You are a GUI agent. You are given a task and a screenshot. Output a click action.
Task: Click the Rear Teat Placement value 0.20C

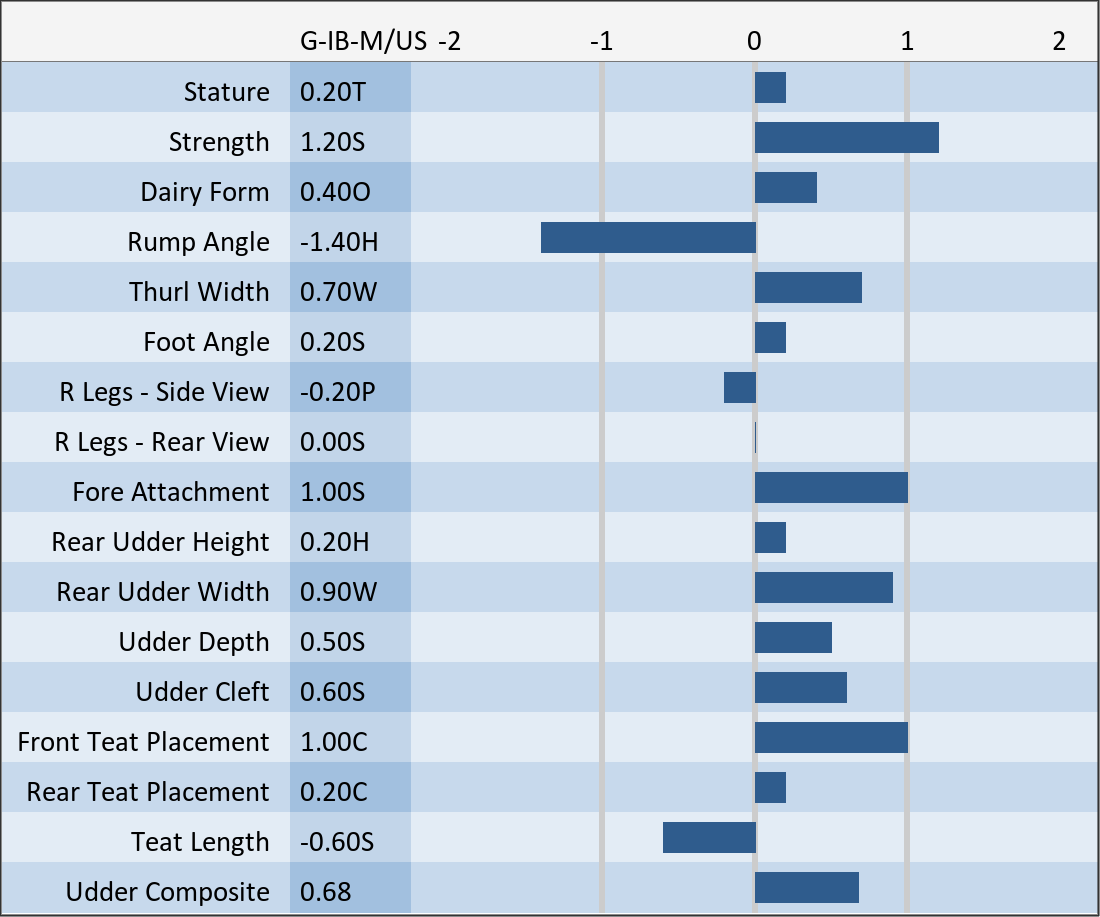[x=334, y=792]
